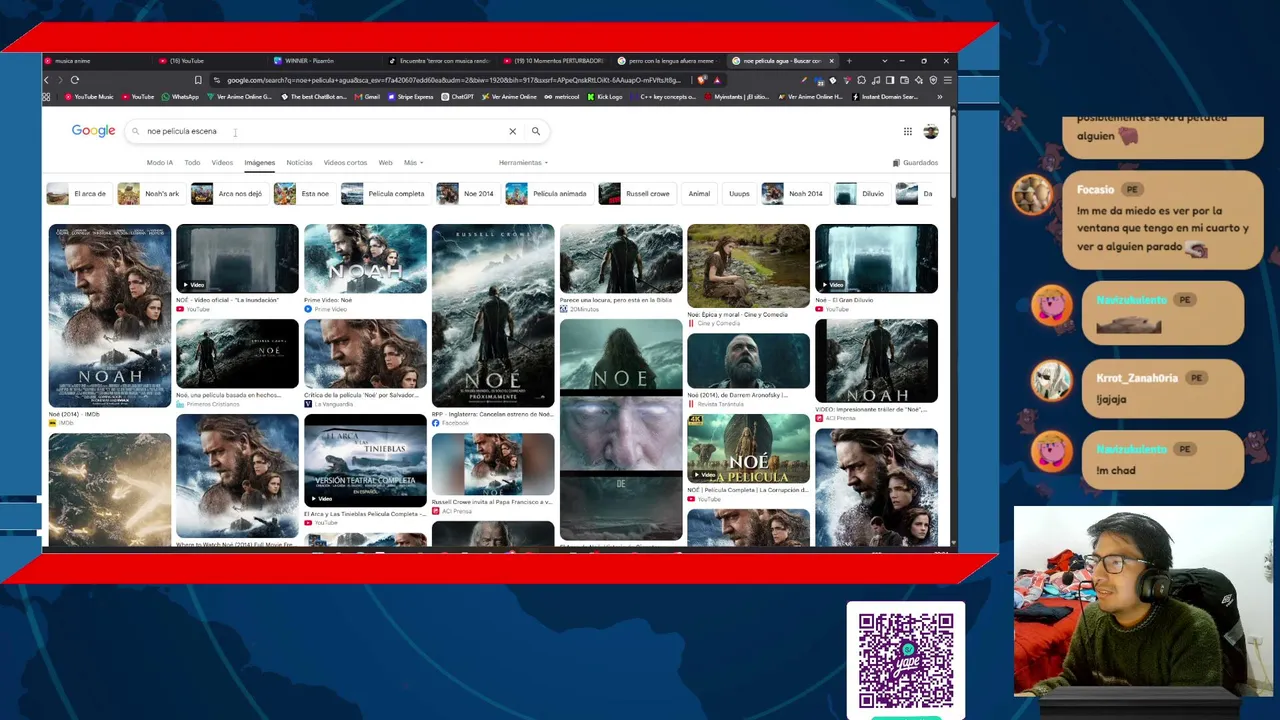Open the metricool bookmark

(562, 97)
